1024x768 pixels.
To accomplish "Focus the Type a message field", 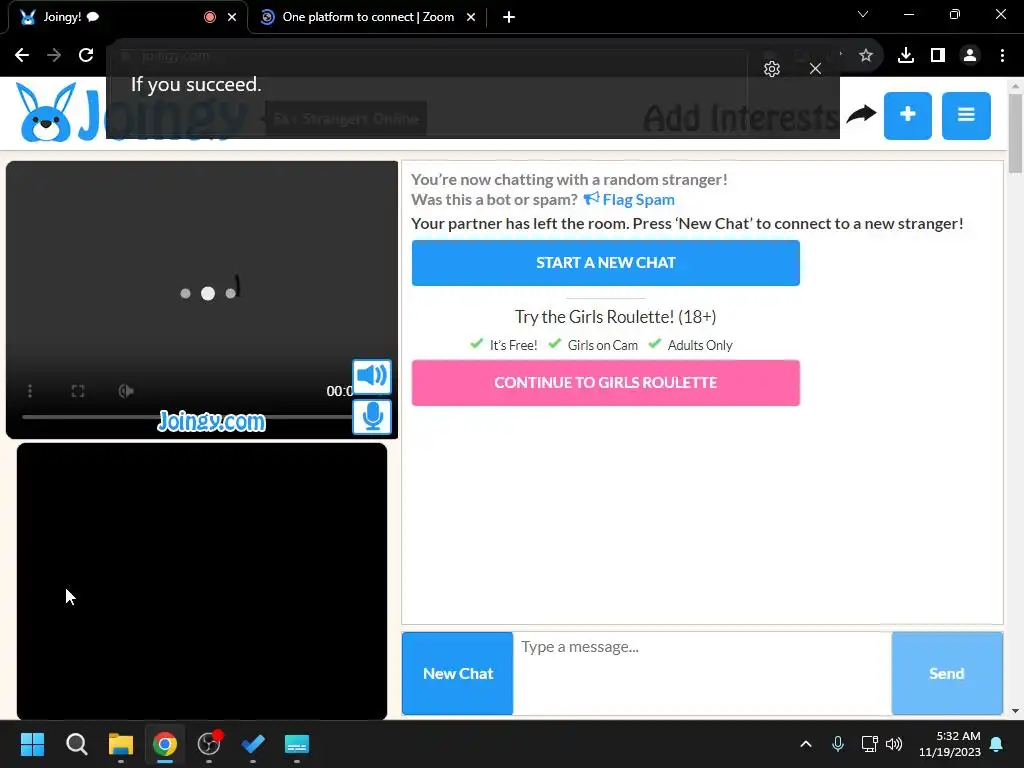I will coord(702,673).
